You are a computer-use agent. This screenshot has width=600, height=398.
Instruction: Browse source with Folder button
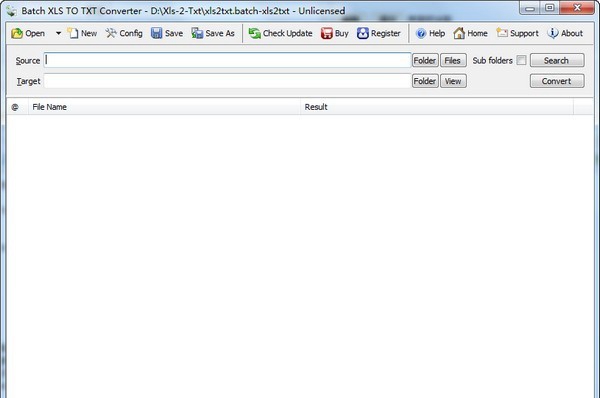click(425, 60)
